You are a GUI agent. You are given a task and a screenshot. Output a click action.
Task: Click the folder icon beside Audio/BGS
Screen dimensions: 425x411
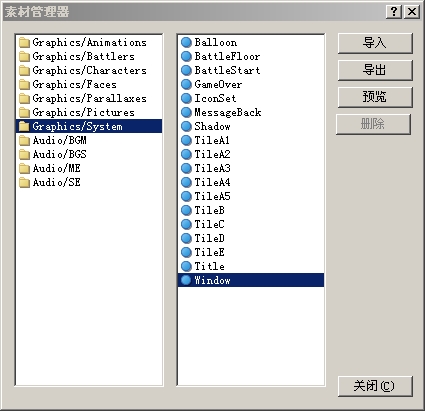[x=24, y=155]
